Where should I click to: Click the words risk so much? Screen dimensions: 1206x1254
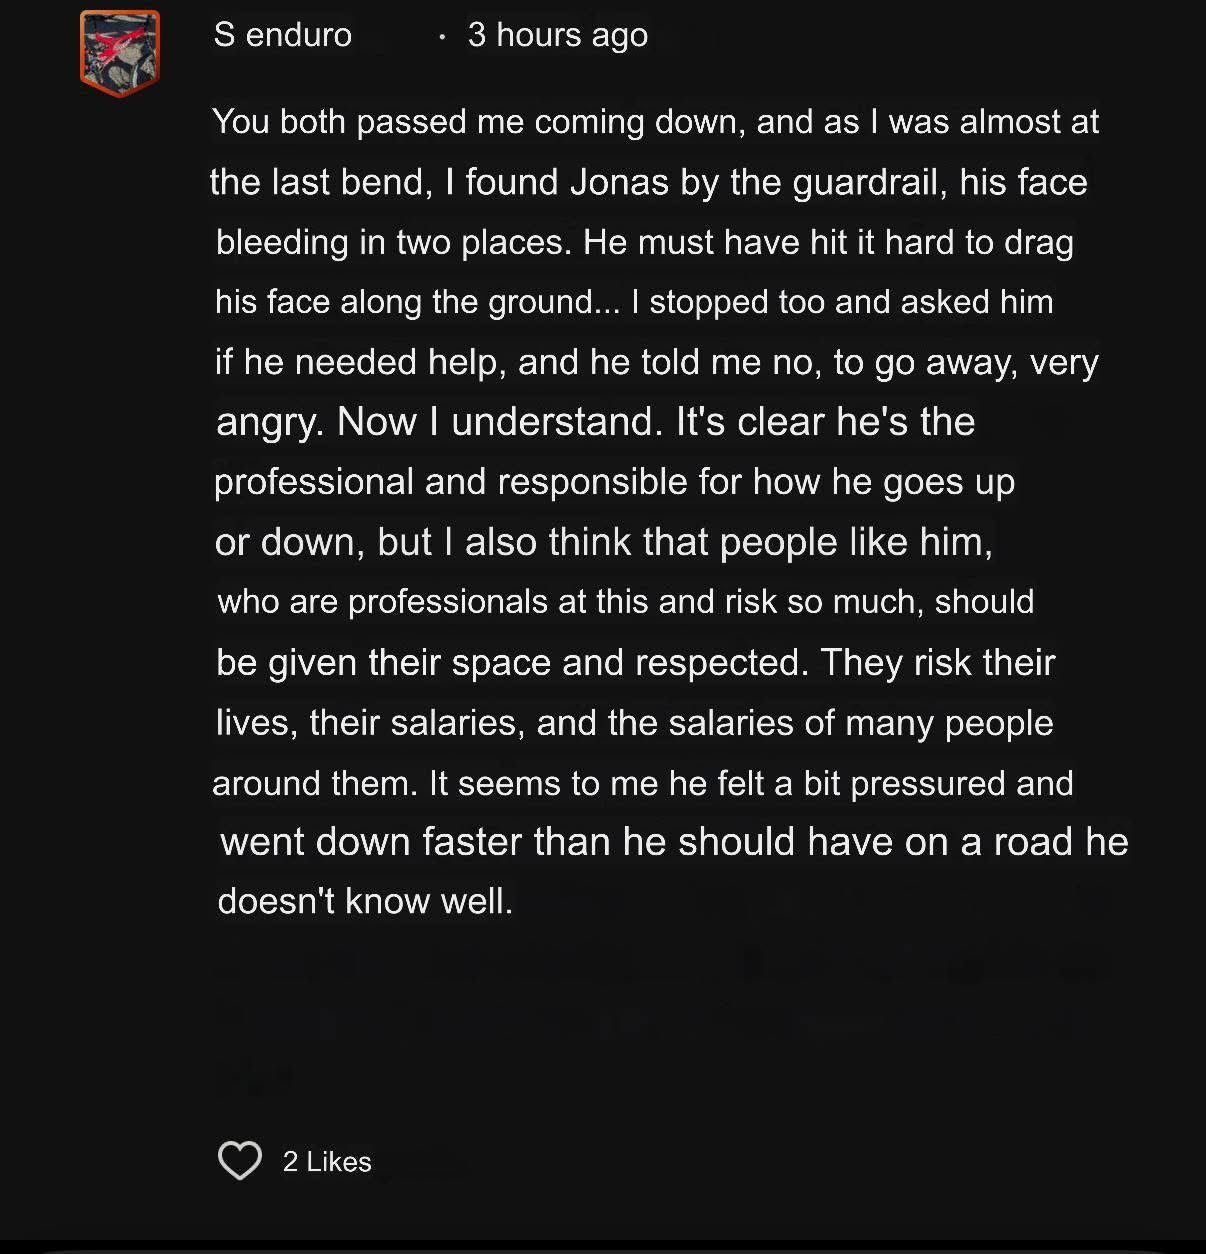[820, 602]
